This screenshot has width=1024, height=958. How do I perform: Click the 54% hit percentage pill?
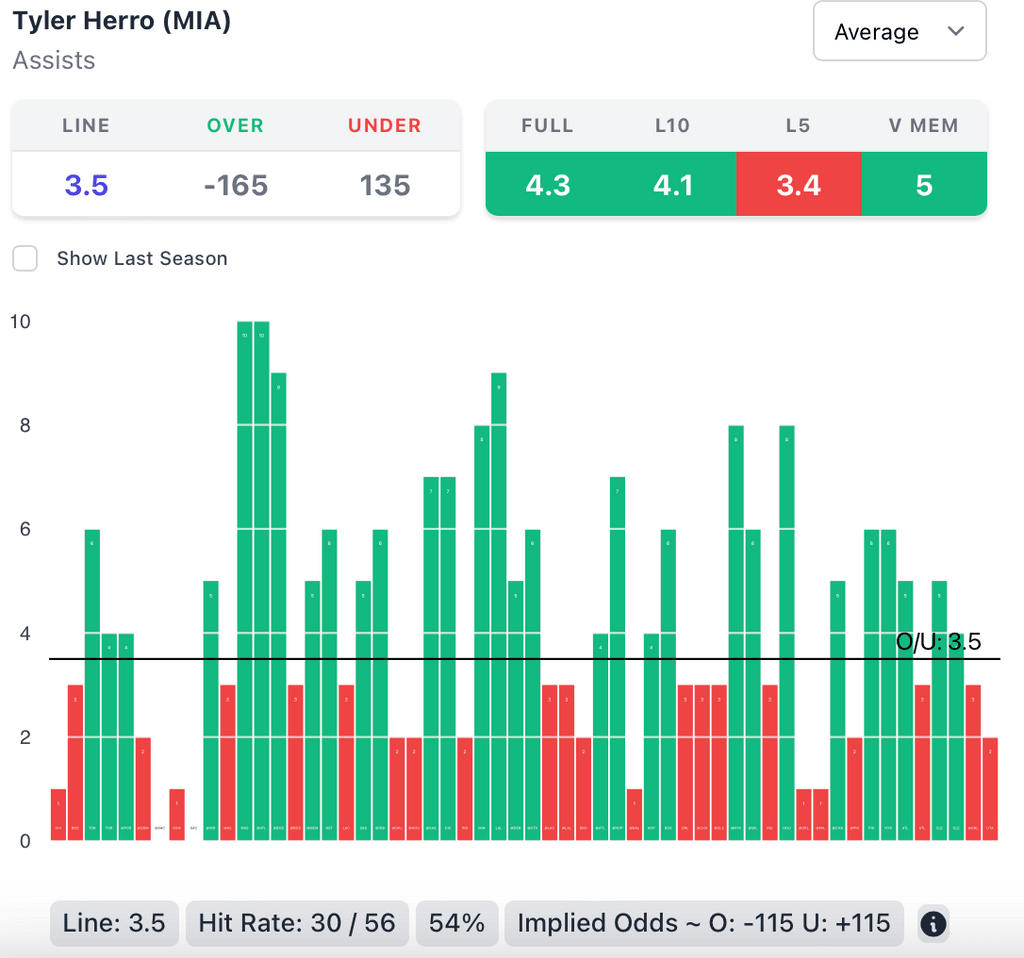(x=457, y=923)
